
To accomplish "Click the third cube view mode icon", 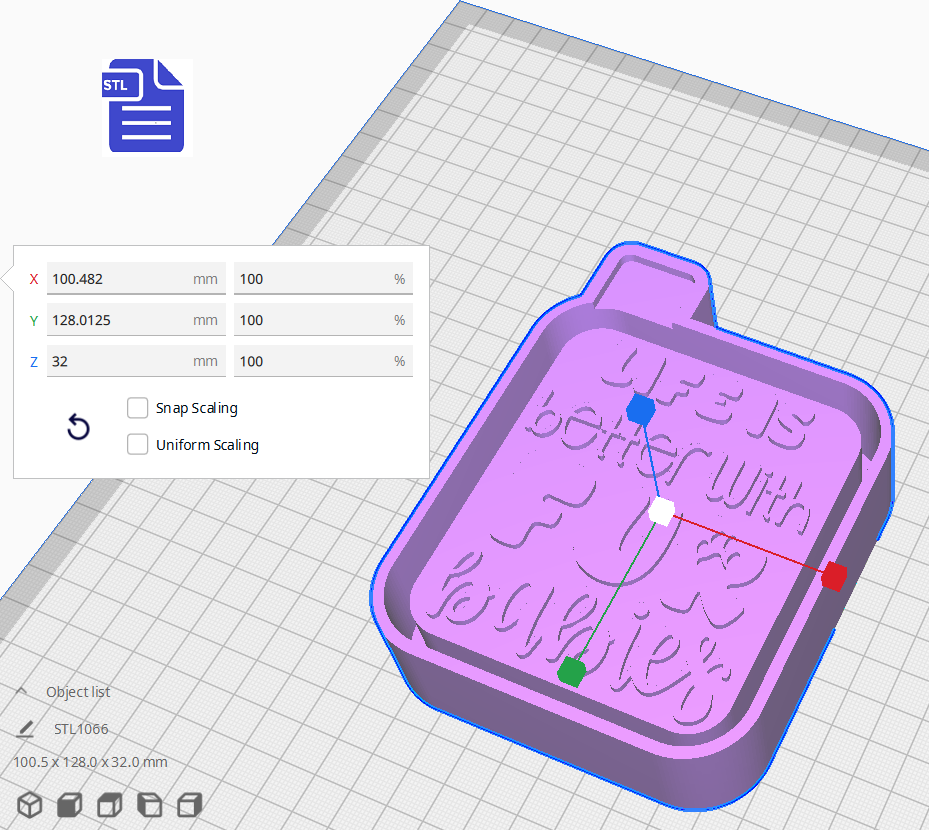I will click(x=109, y=805).
